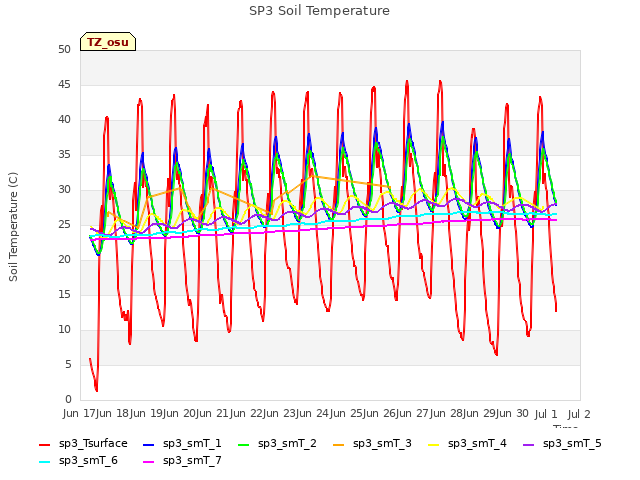Viewport: 640px width, 480px height.
Task: Click the blue sp3_smT_1 legend swatch
Action: (x=149, y=444)
